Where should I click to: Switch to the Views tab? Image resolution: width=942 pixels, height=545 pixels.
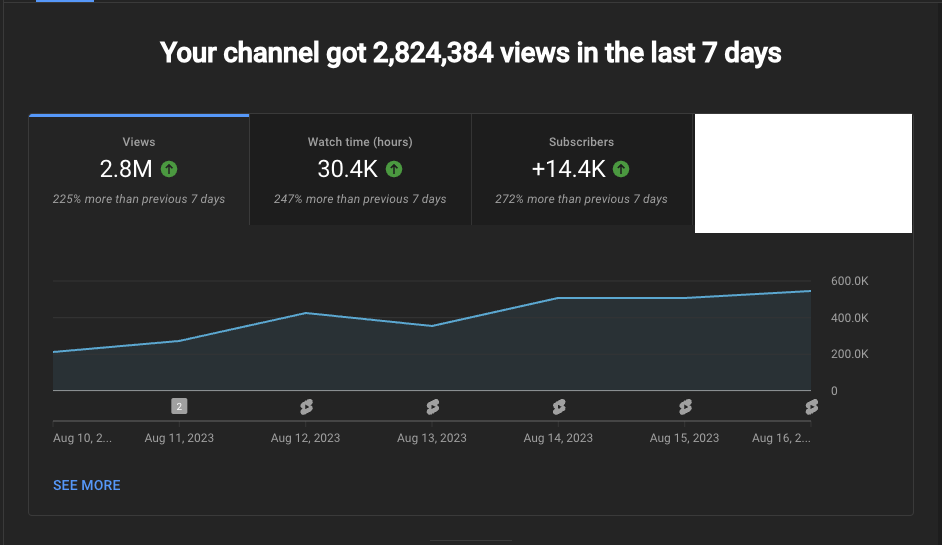pos(139,170)
